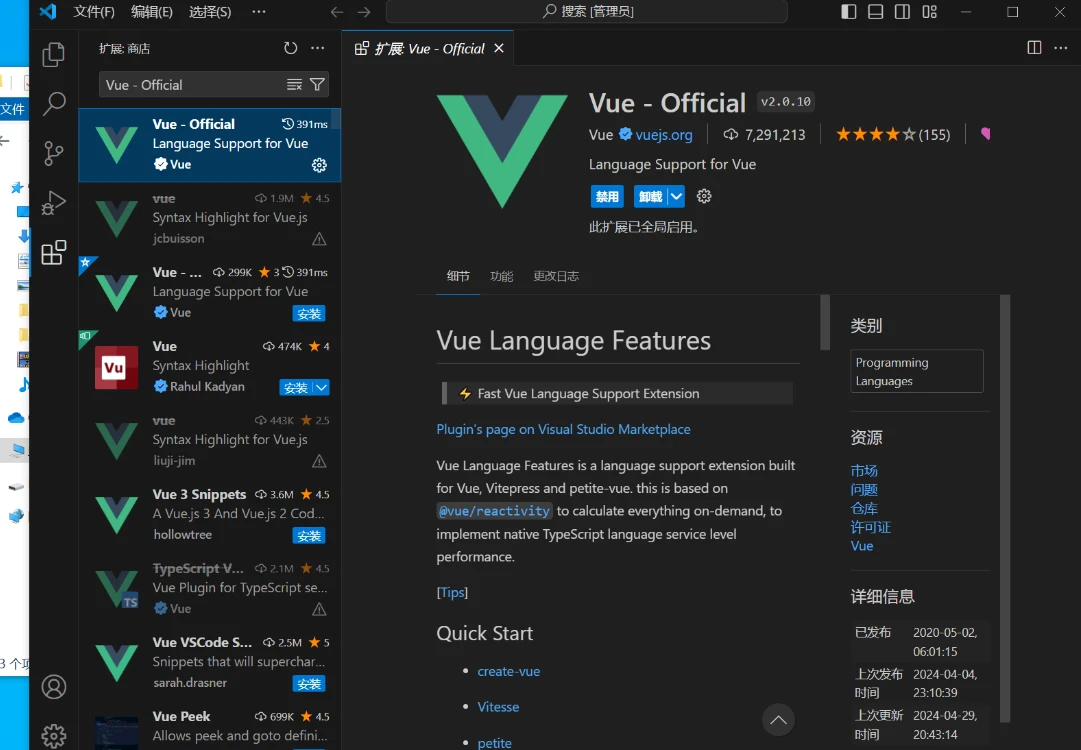This screenshot has width=1081, height=750.
Task: Follow the @vue/reactivity link
Action: [494, 511]
